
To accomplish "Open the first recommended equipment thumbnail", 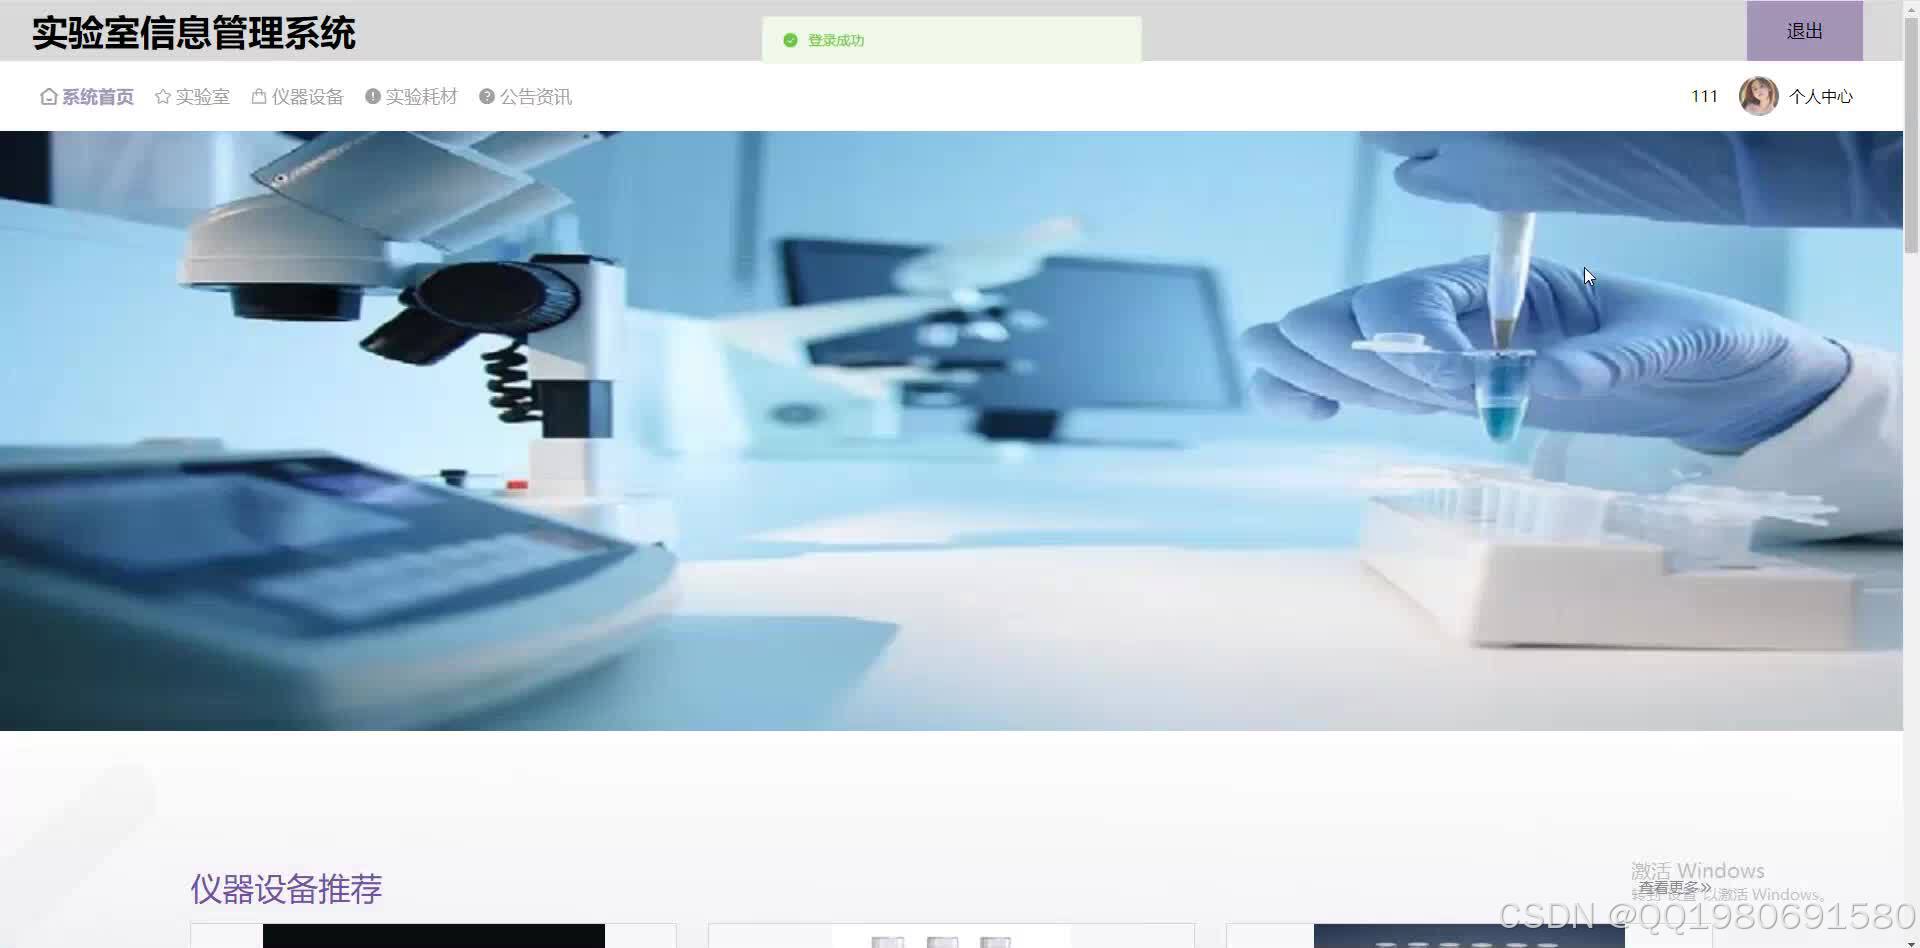I will click(433, 936).
